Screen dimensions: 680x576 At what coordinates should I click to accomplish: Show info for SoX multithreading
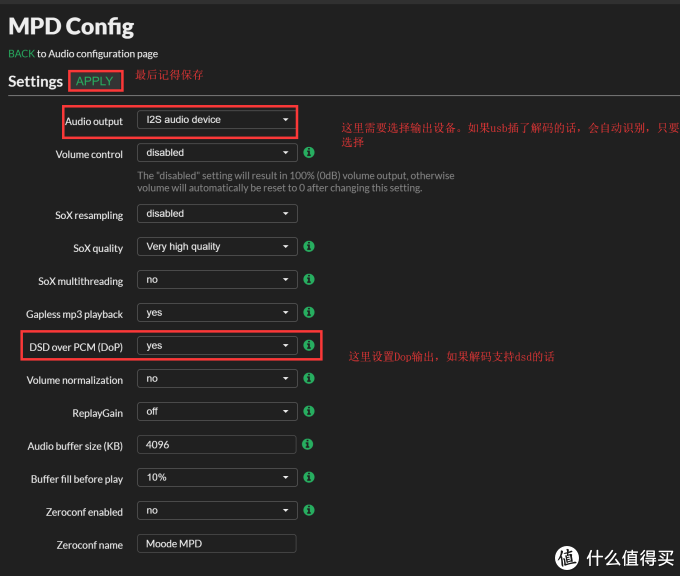pyautogui.click(x=309, y=280)
